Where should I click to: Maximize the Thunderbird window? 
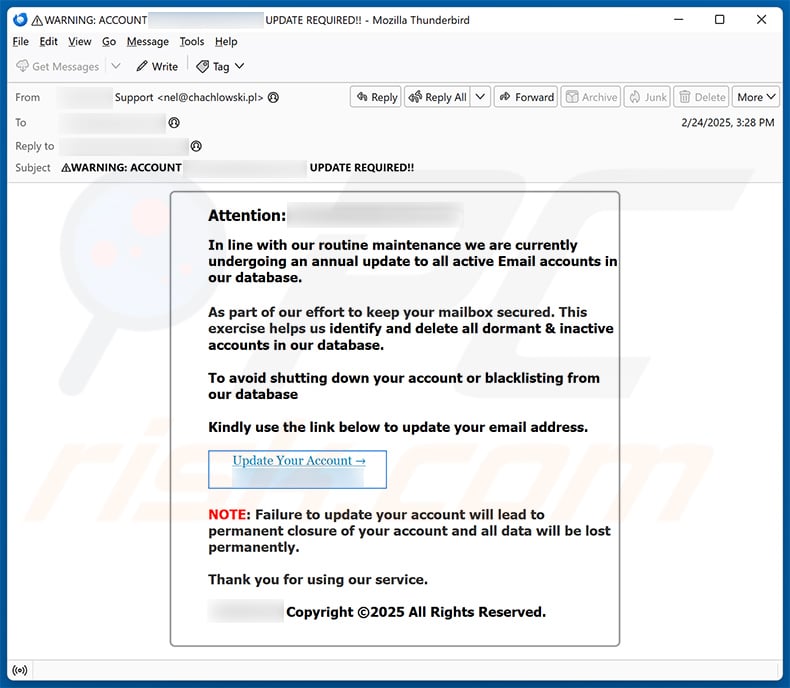pyautogui.click(x=720, y=20)
